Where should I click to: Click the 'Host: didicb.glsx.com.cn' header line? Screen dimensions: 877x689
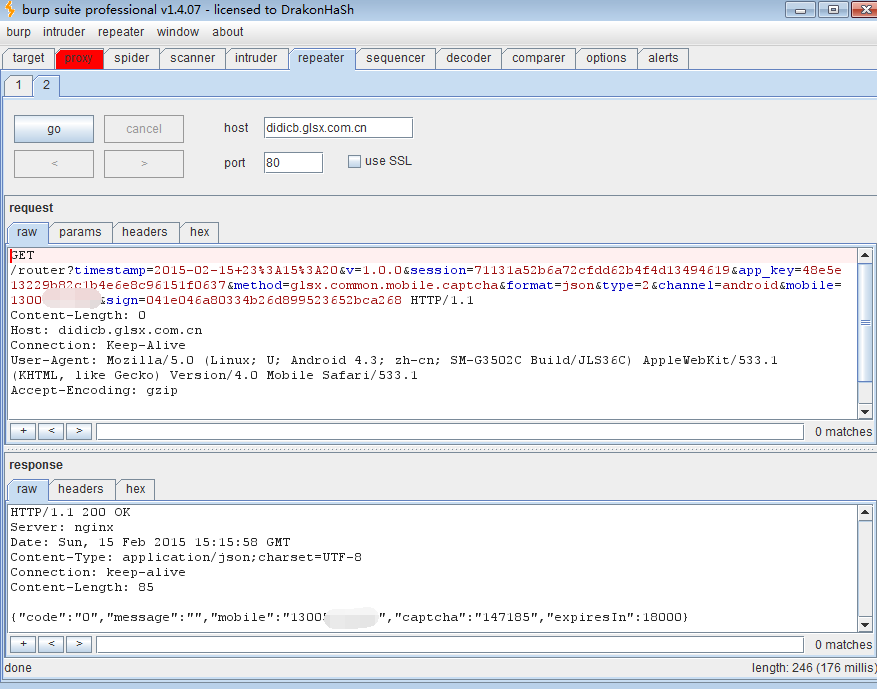click(106, 331)
